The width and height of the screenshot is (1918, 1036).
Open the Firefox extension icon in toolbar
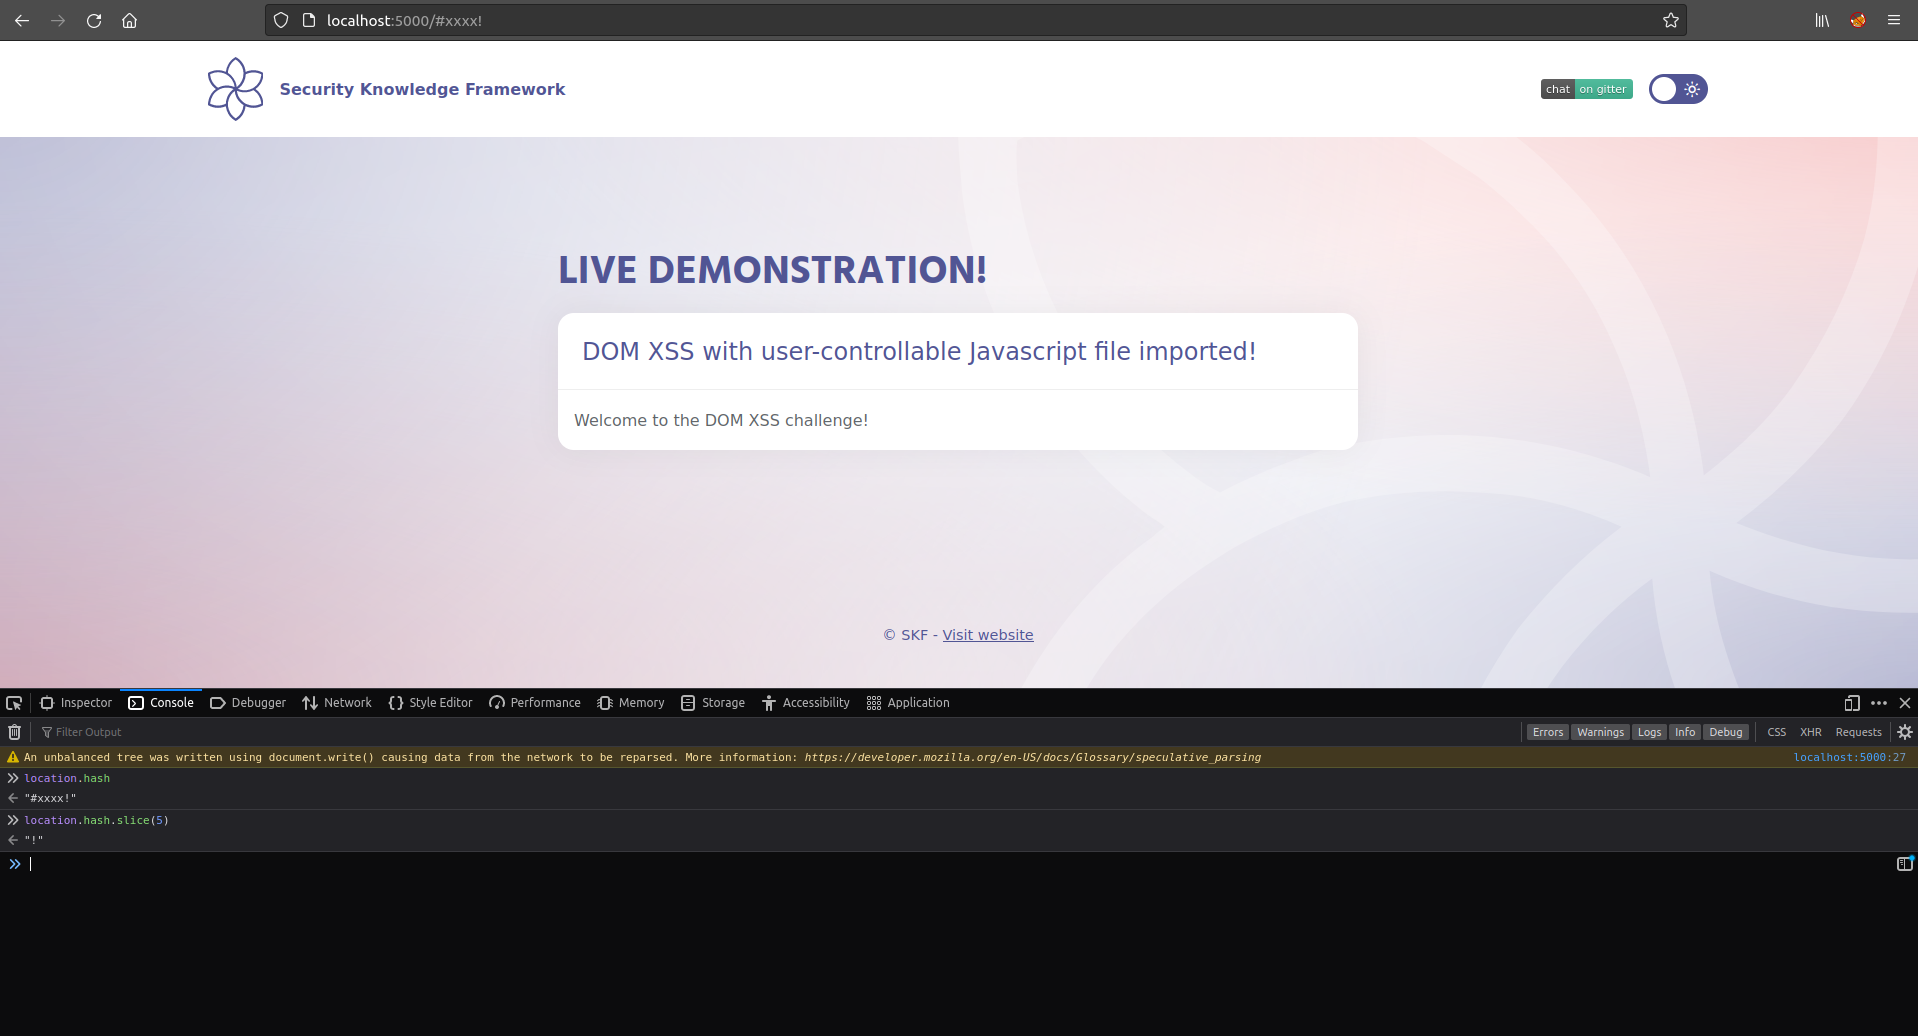[x=1858, y=20]
